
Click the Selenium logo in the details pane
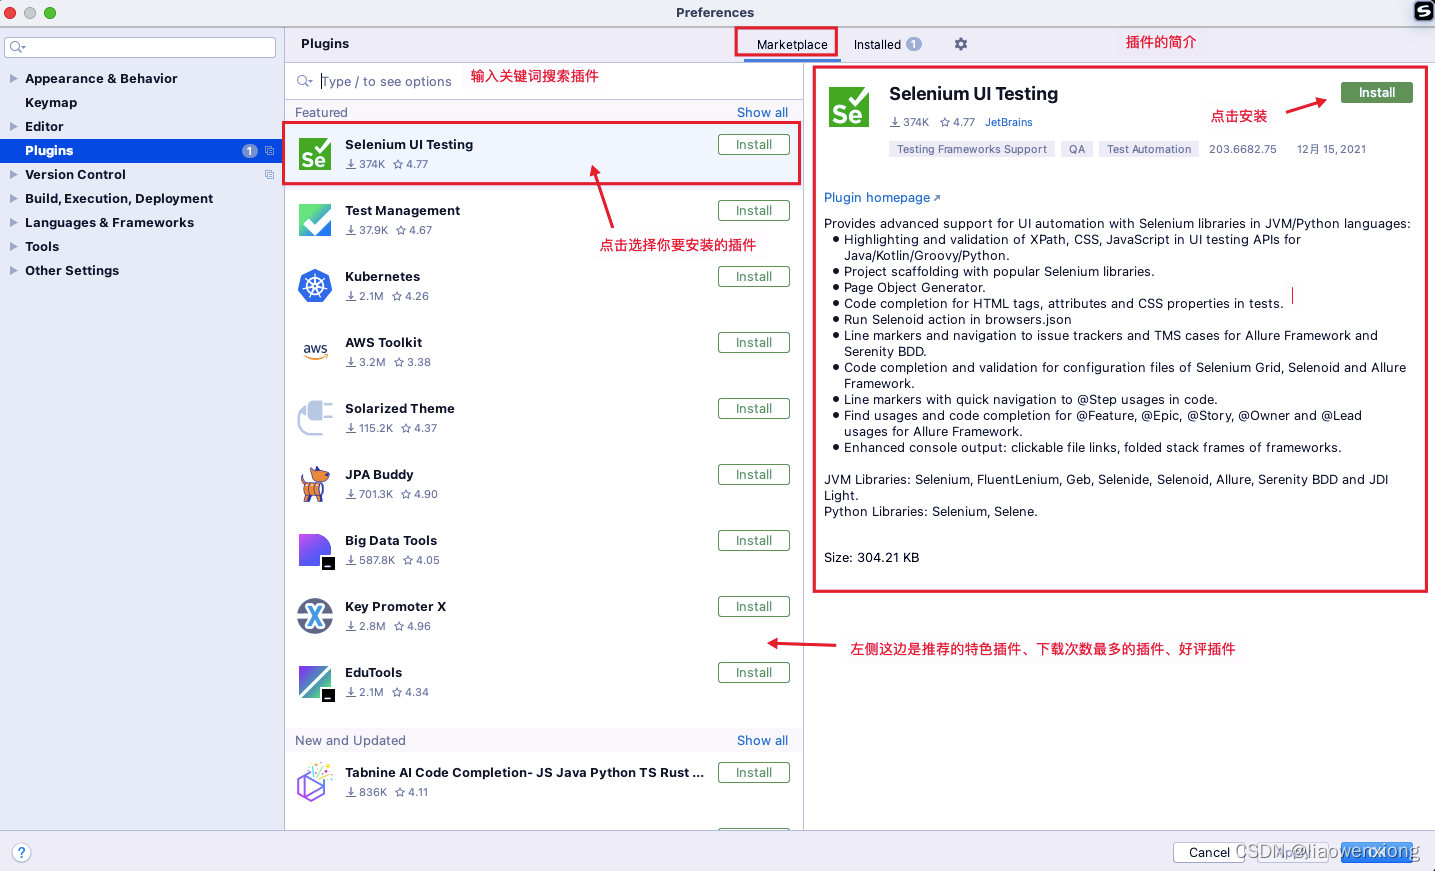849,107
